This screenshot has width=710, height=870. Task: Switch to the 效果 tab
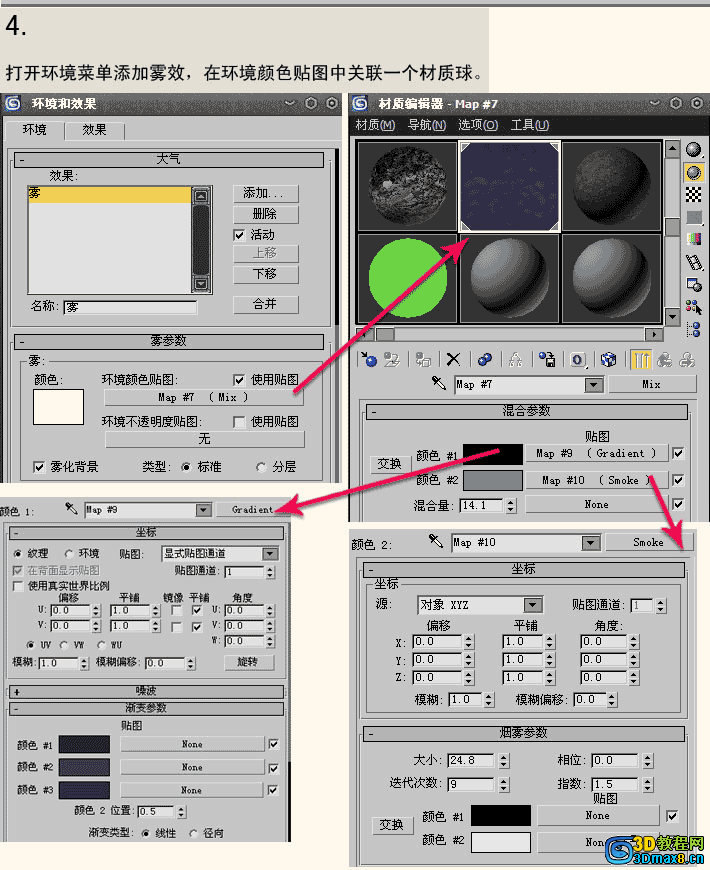coord(94,130)
